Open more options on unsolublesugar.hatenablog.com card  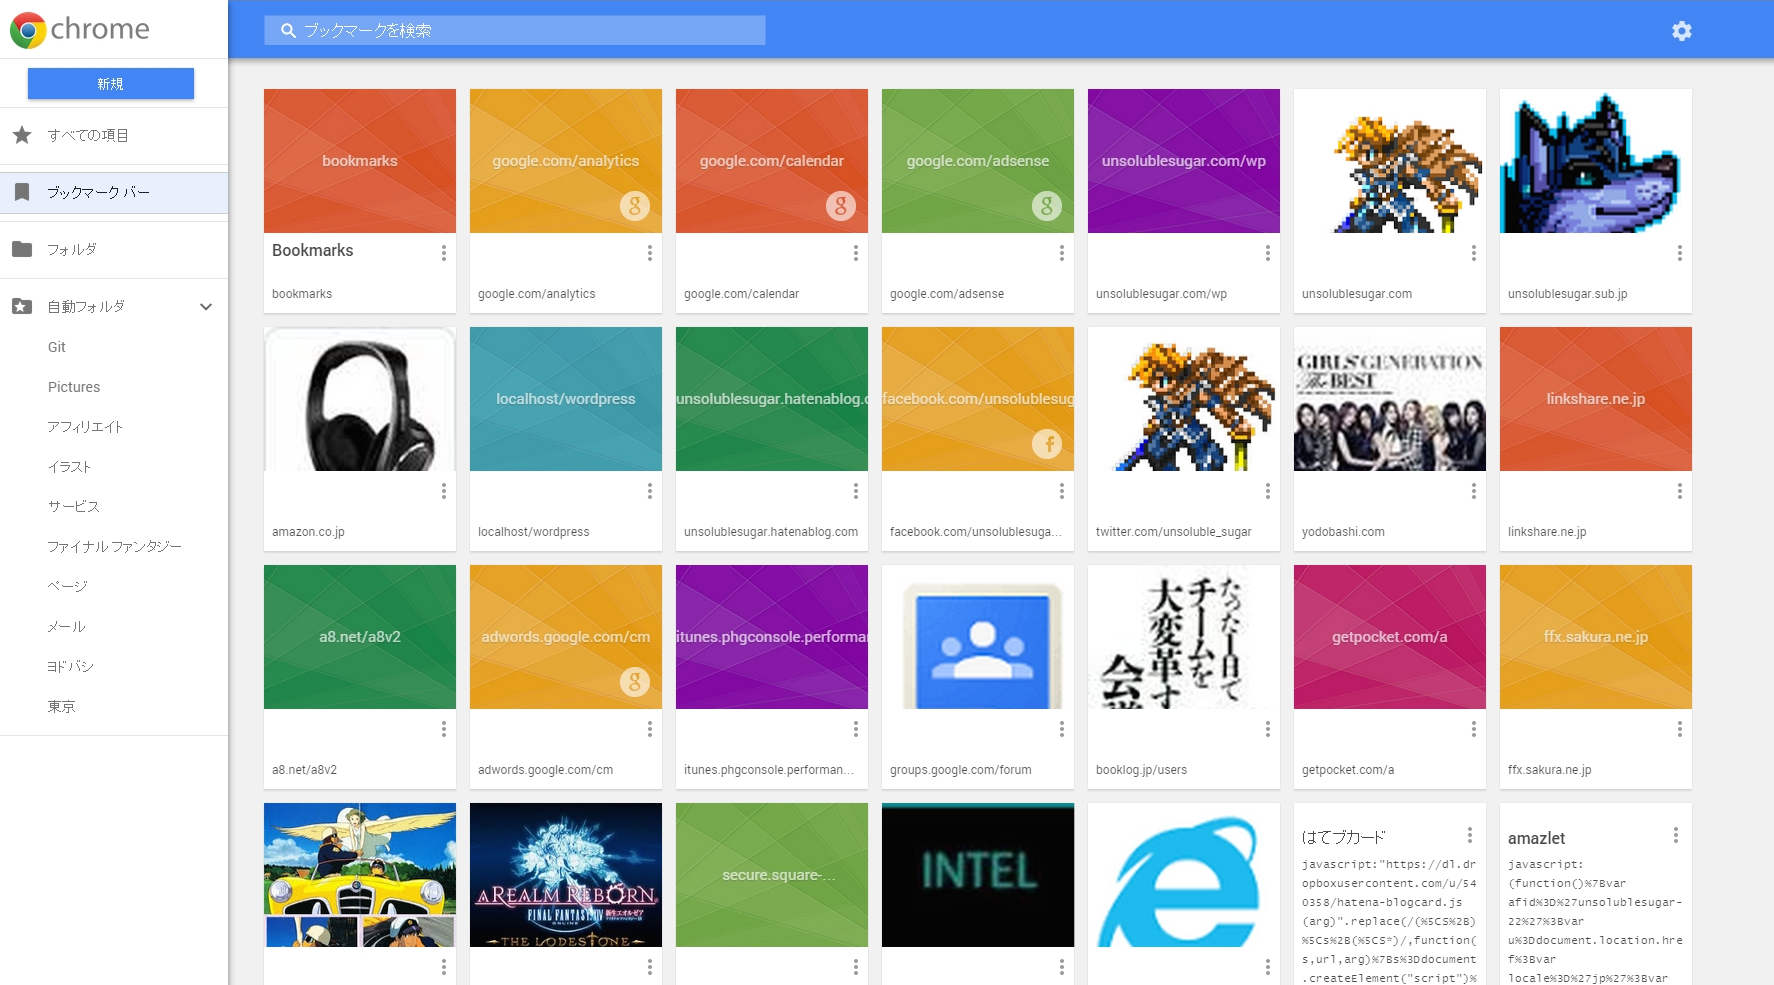856,491
